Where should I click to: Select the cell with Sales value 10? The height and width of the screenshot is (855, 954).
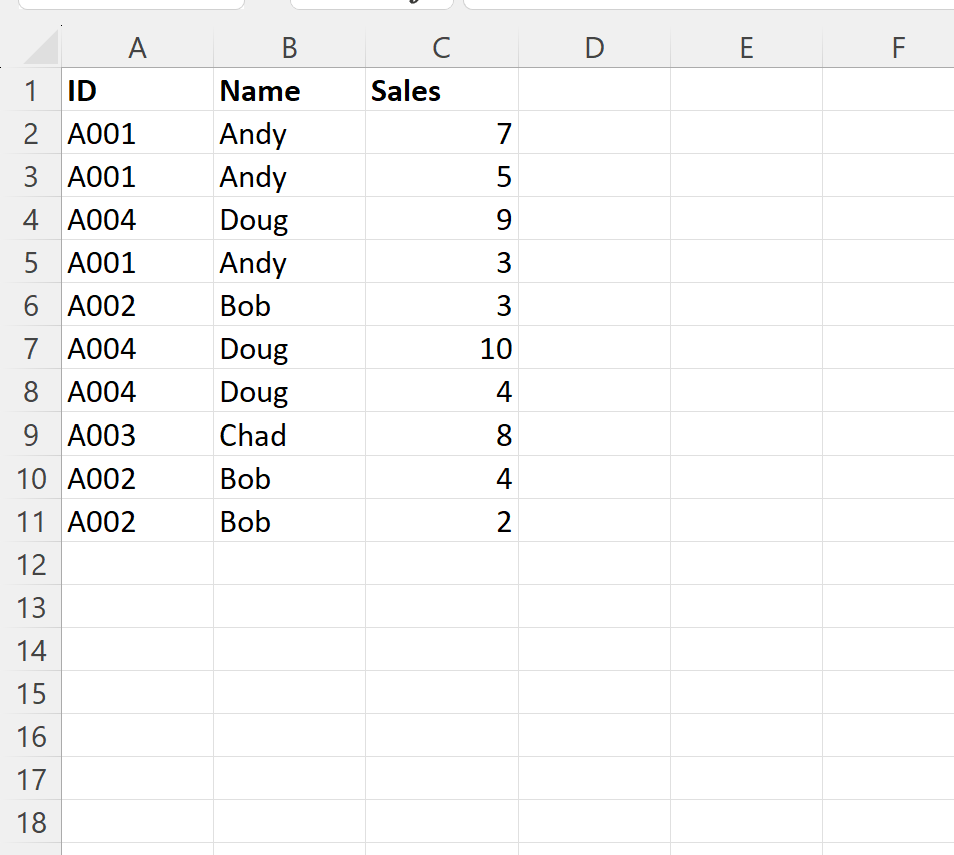(x=442, y=347)
